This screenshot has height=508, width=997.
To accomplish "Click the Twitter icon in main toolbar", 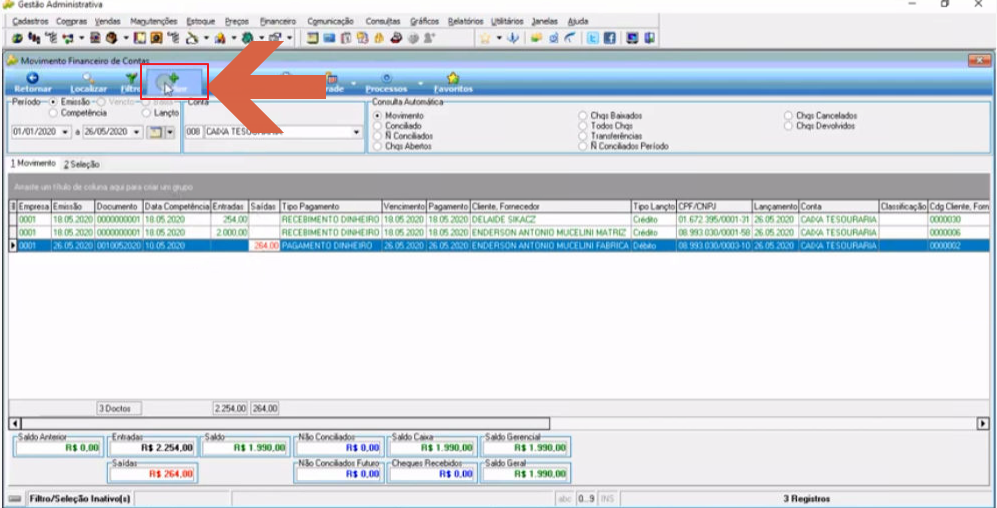I will [593, 38].
